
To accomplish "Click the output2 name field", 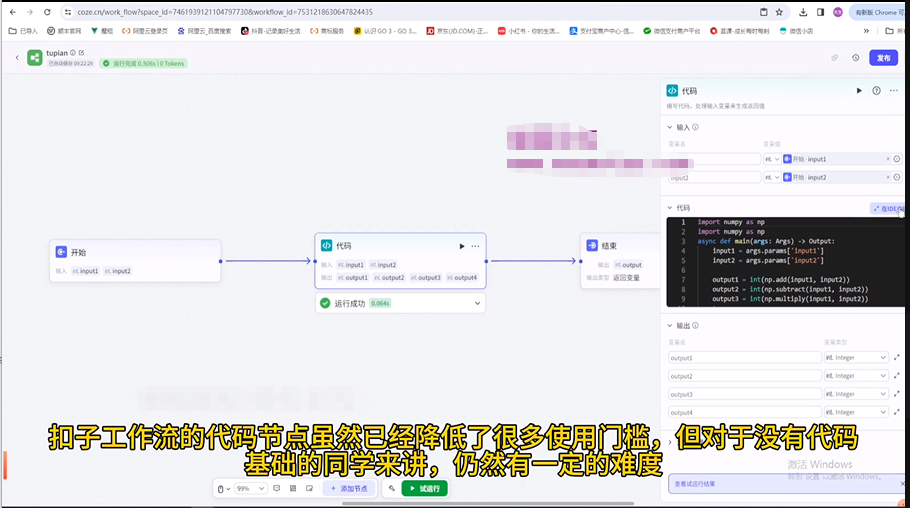I will pyautogui.click(x=745, y=376).
